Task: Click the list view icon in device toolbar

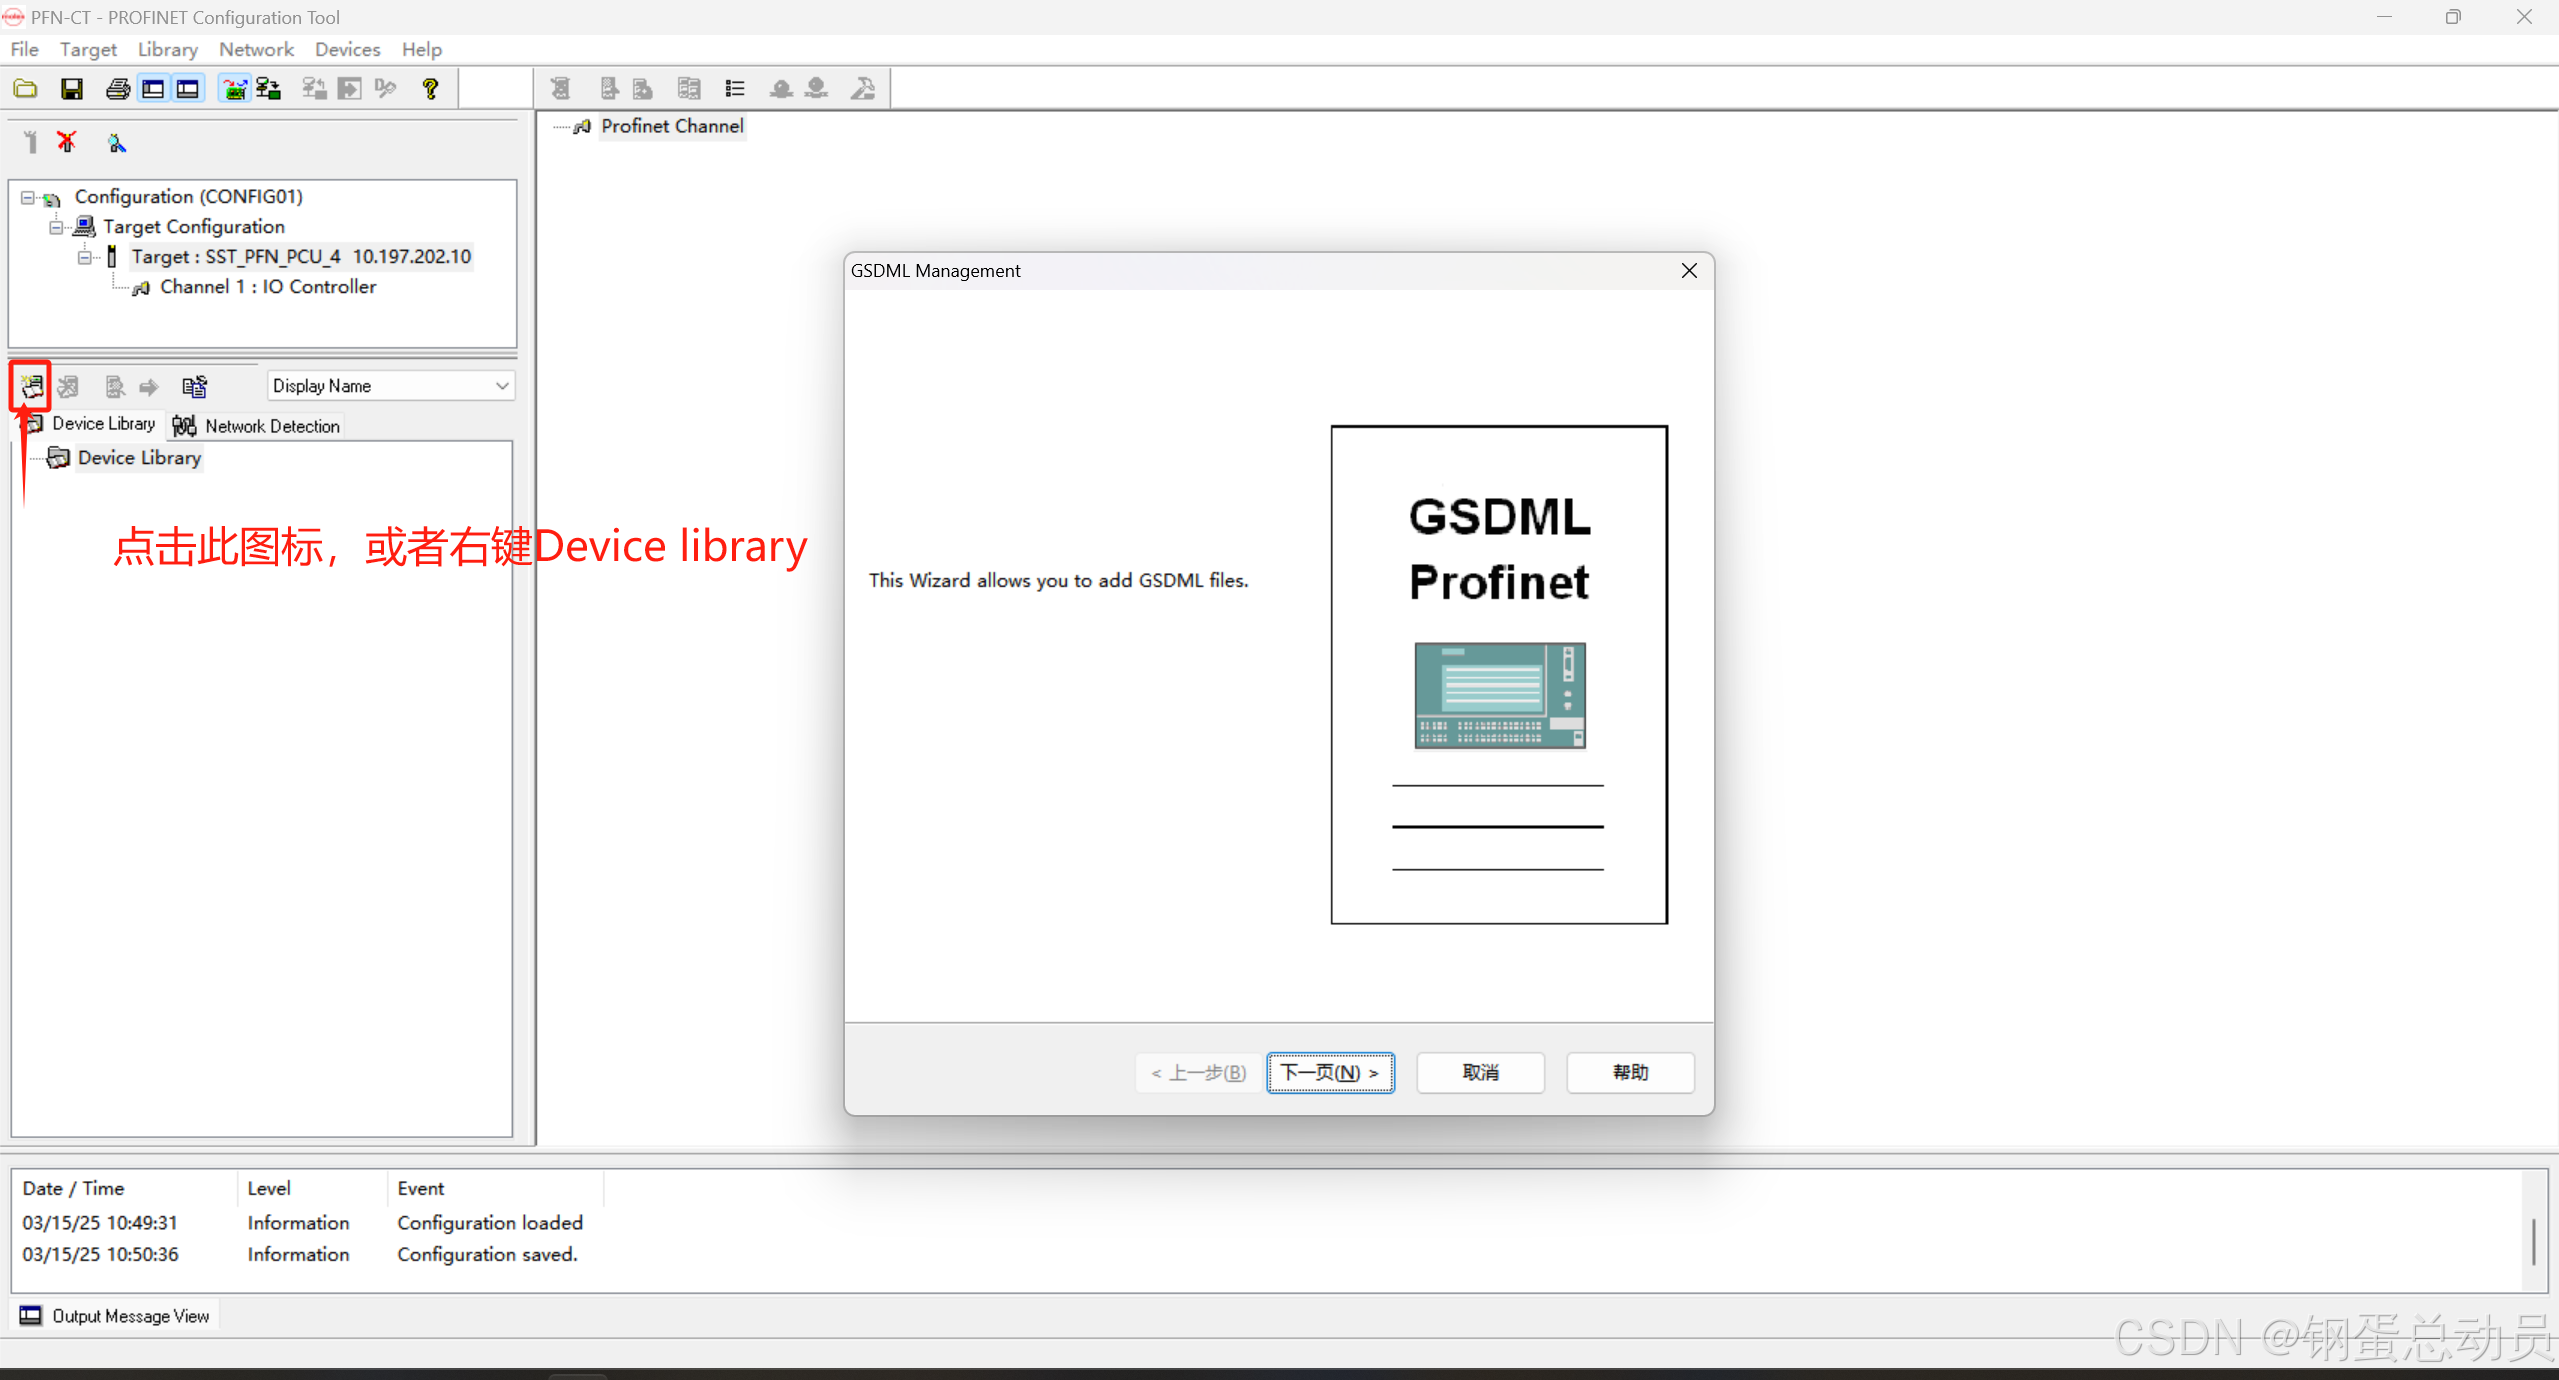Action: point(735,89)
